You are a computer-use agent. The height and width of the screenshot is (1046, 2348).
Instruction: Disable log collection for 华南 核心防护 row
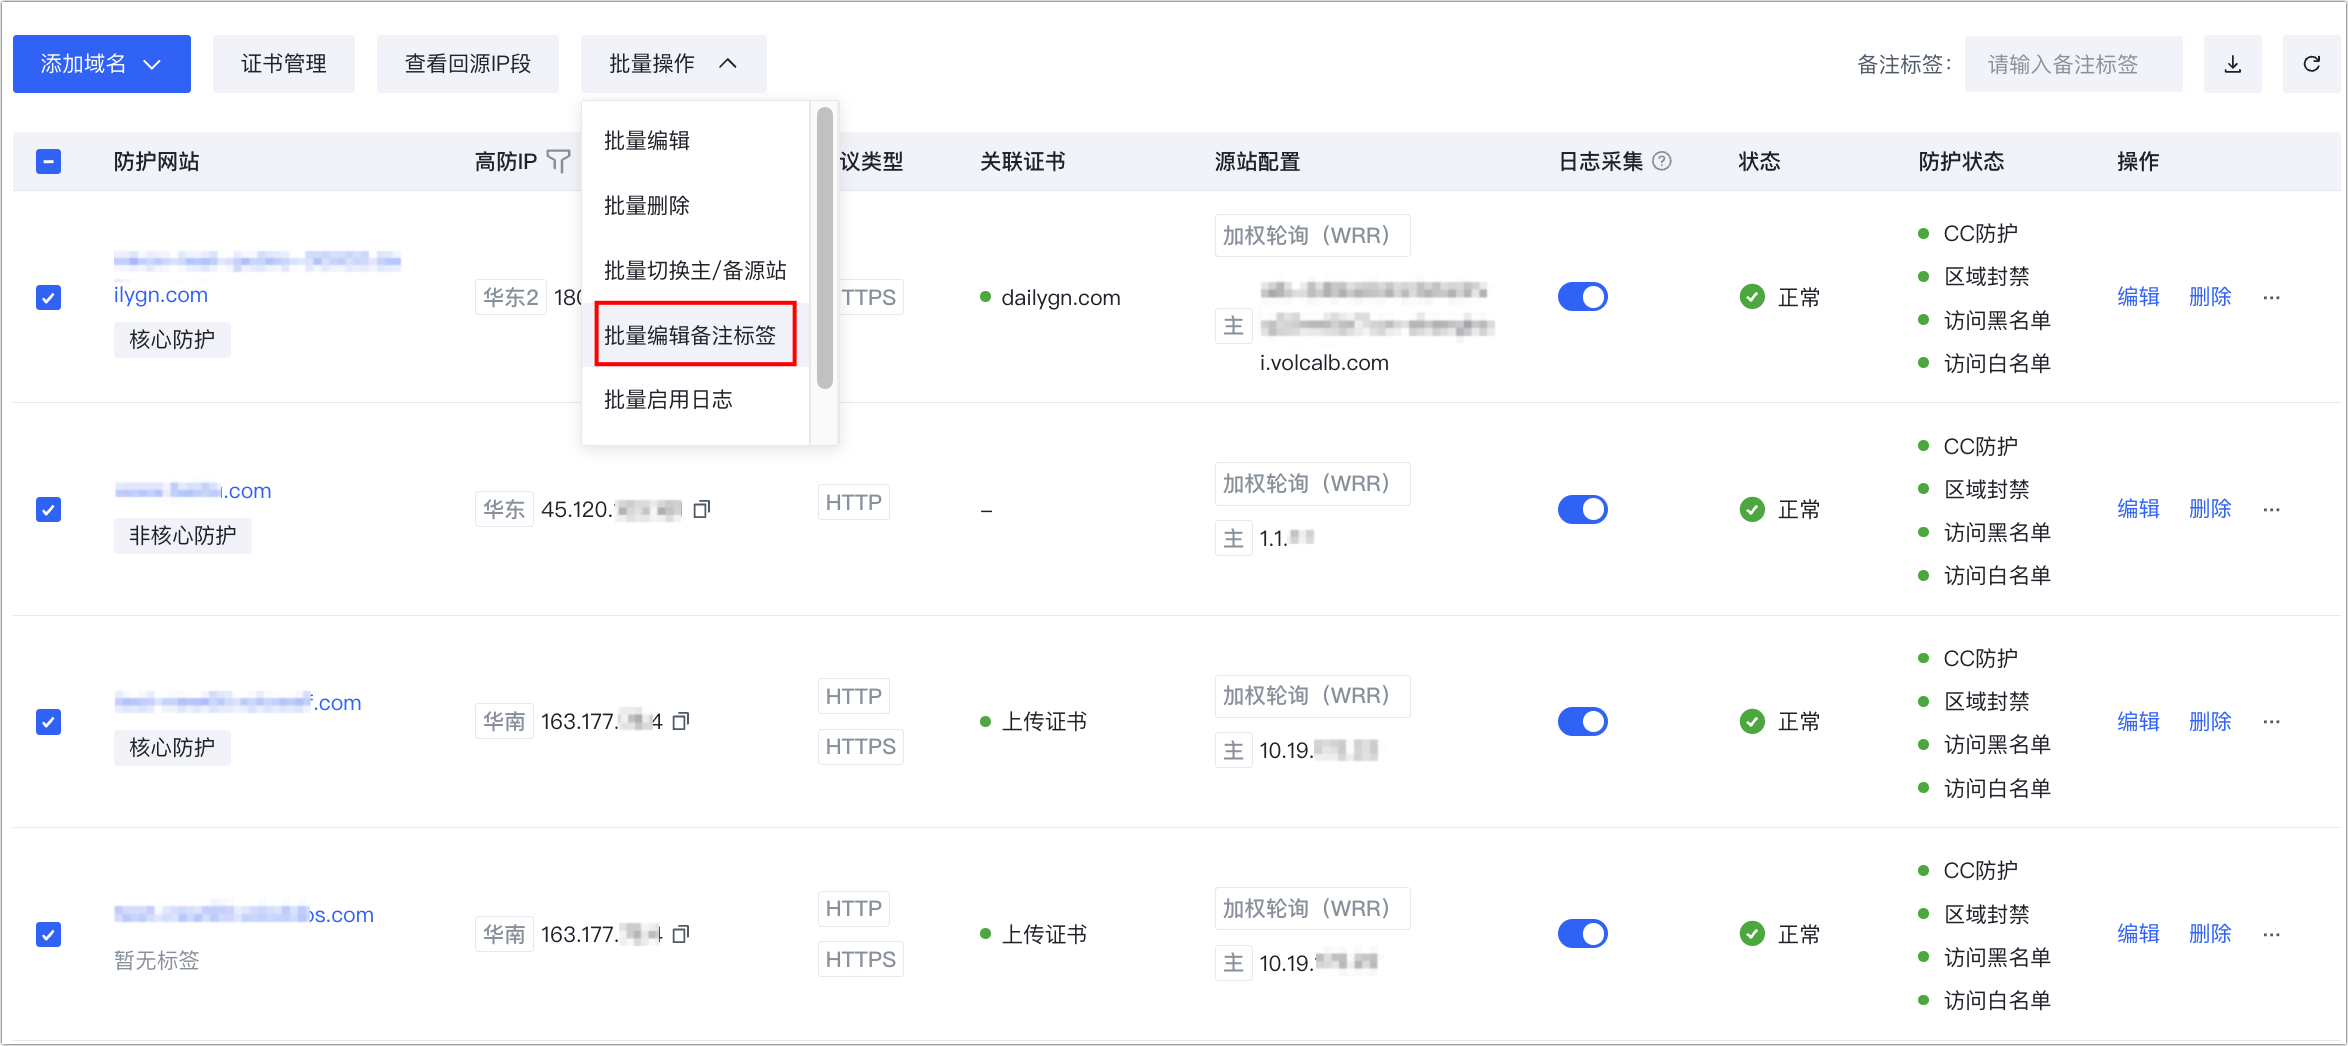pos(1582,721)
